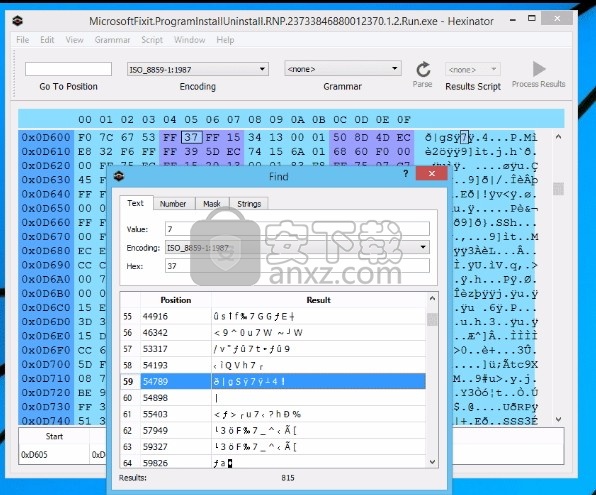The image size is (596, 495).
Task: Open the Grammar menu
Action: [x=113, y=40]
